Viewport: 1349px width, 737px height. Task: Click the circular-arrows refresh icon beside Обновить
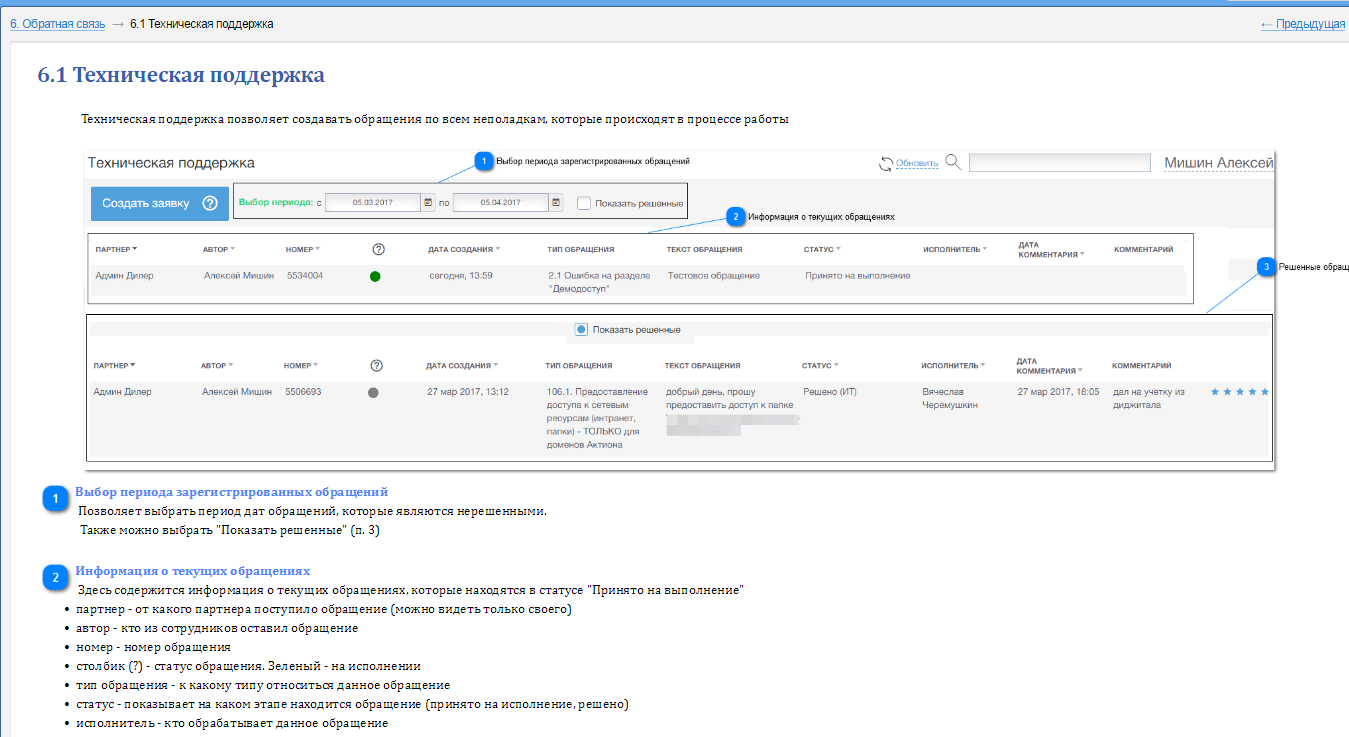click(885, 164)
